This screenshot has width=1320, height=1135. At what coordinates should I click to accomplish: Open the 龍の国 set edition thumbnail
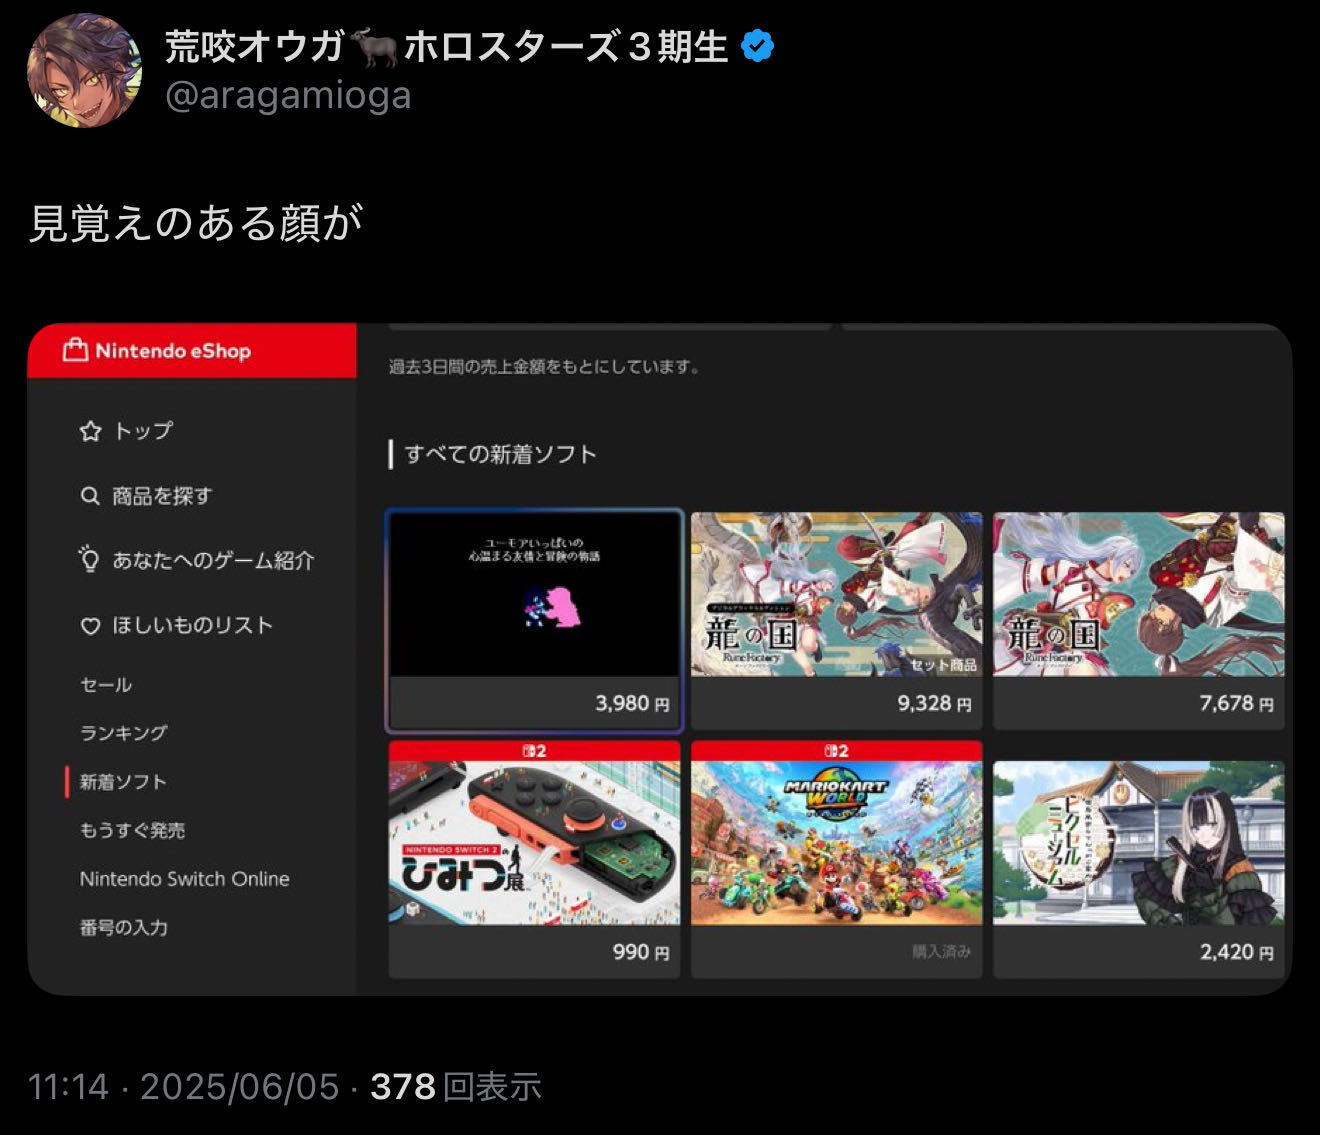[x=836, y=594]
